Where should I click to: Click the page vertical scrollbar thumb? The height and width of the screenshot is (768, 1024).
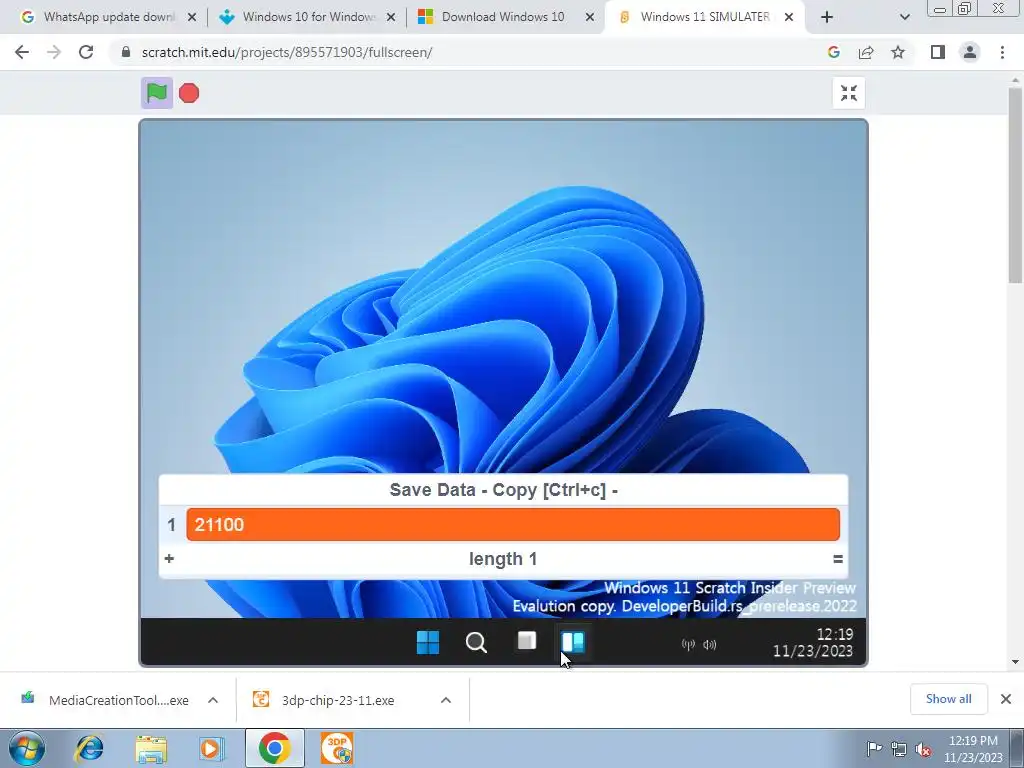(1015, 184)
